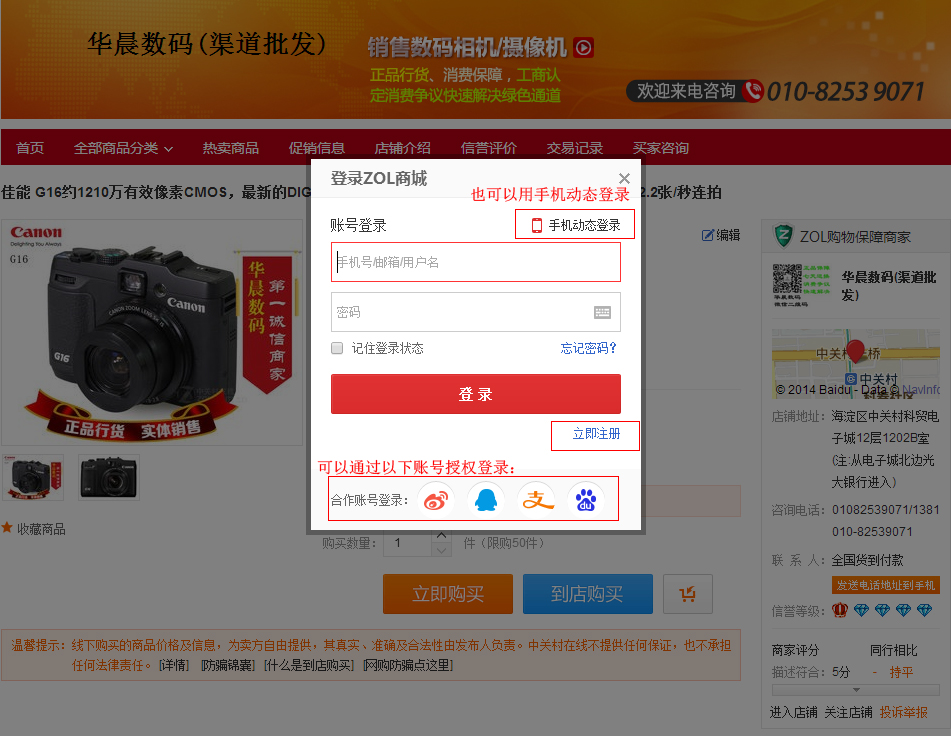This screenshot has height=736, width=951.
Task: Click the 发送电话地址到手机 button
Action: pyautogui.click(x=885, y=585)
